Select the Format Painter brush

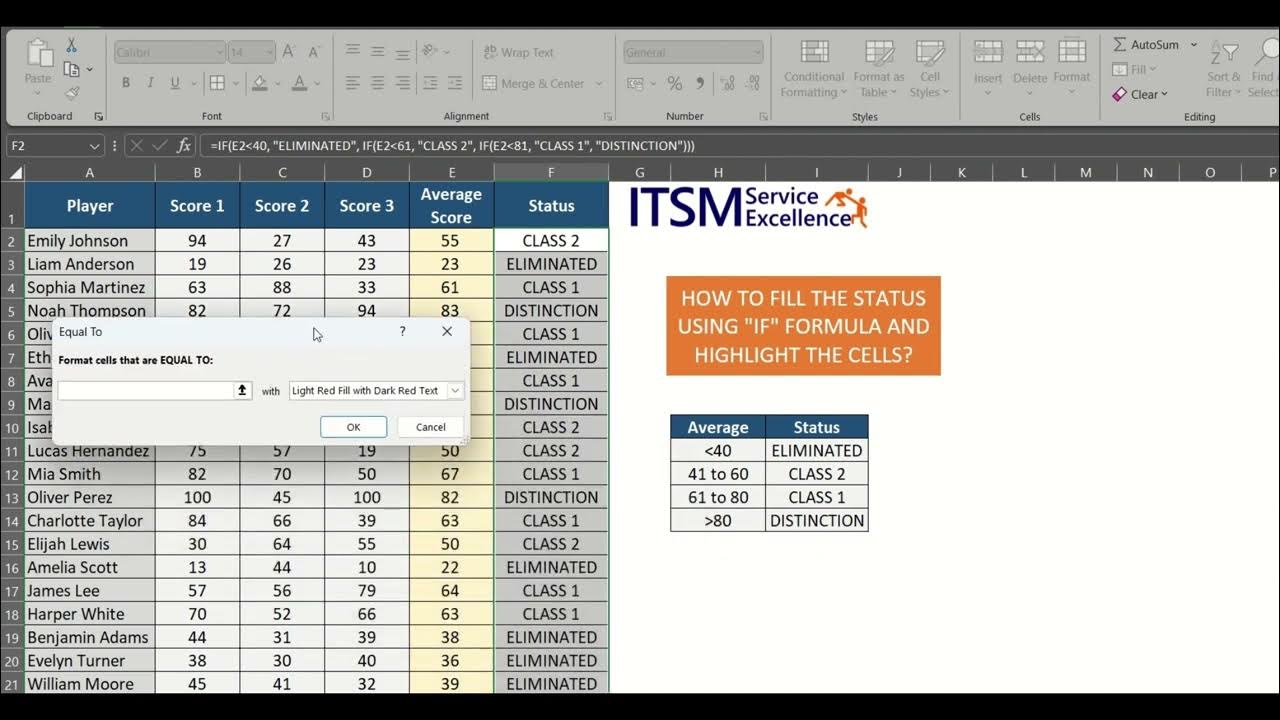click(x=71, y=93)
